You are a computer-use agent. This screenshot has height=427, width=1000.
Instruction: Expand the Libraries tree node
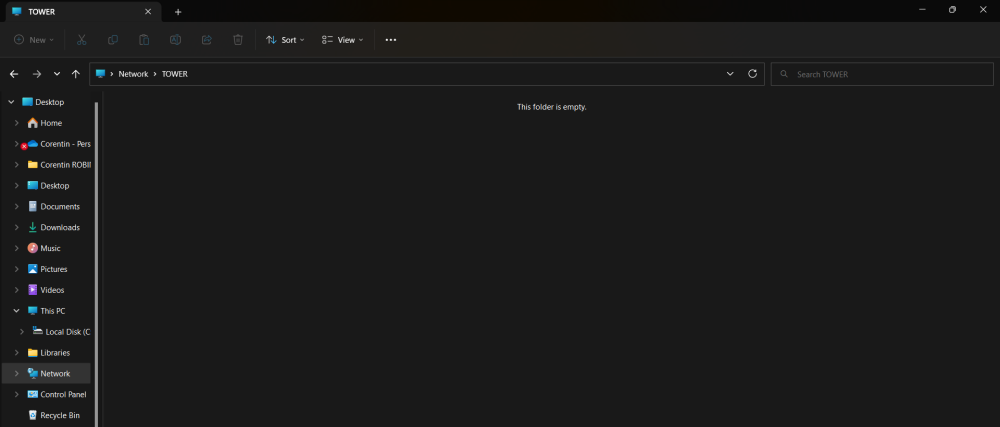(x=17, y=352)
